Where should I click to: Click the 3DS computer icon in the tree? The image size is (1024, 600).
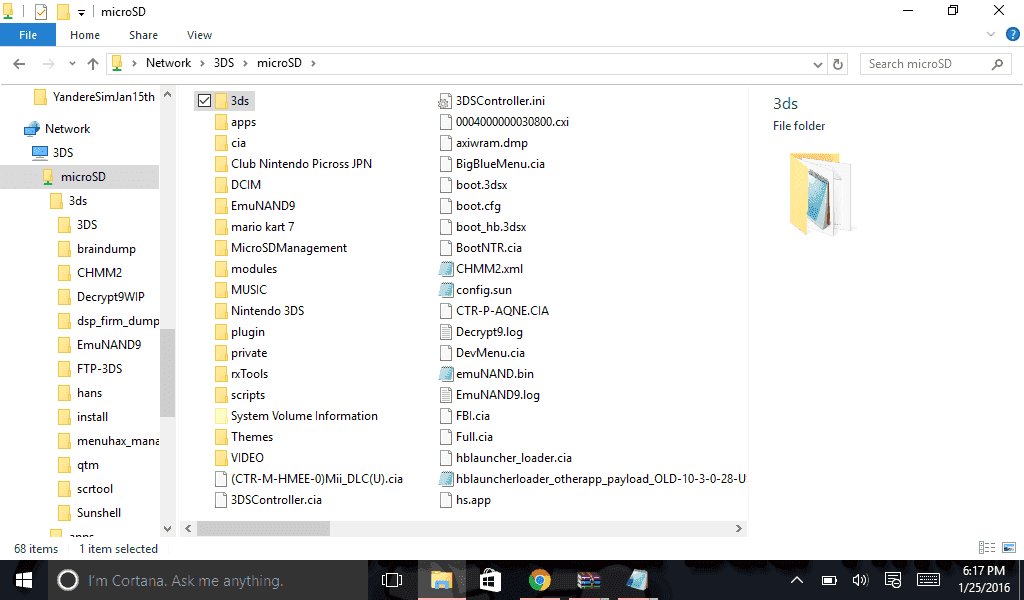[40, 153]
